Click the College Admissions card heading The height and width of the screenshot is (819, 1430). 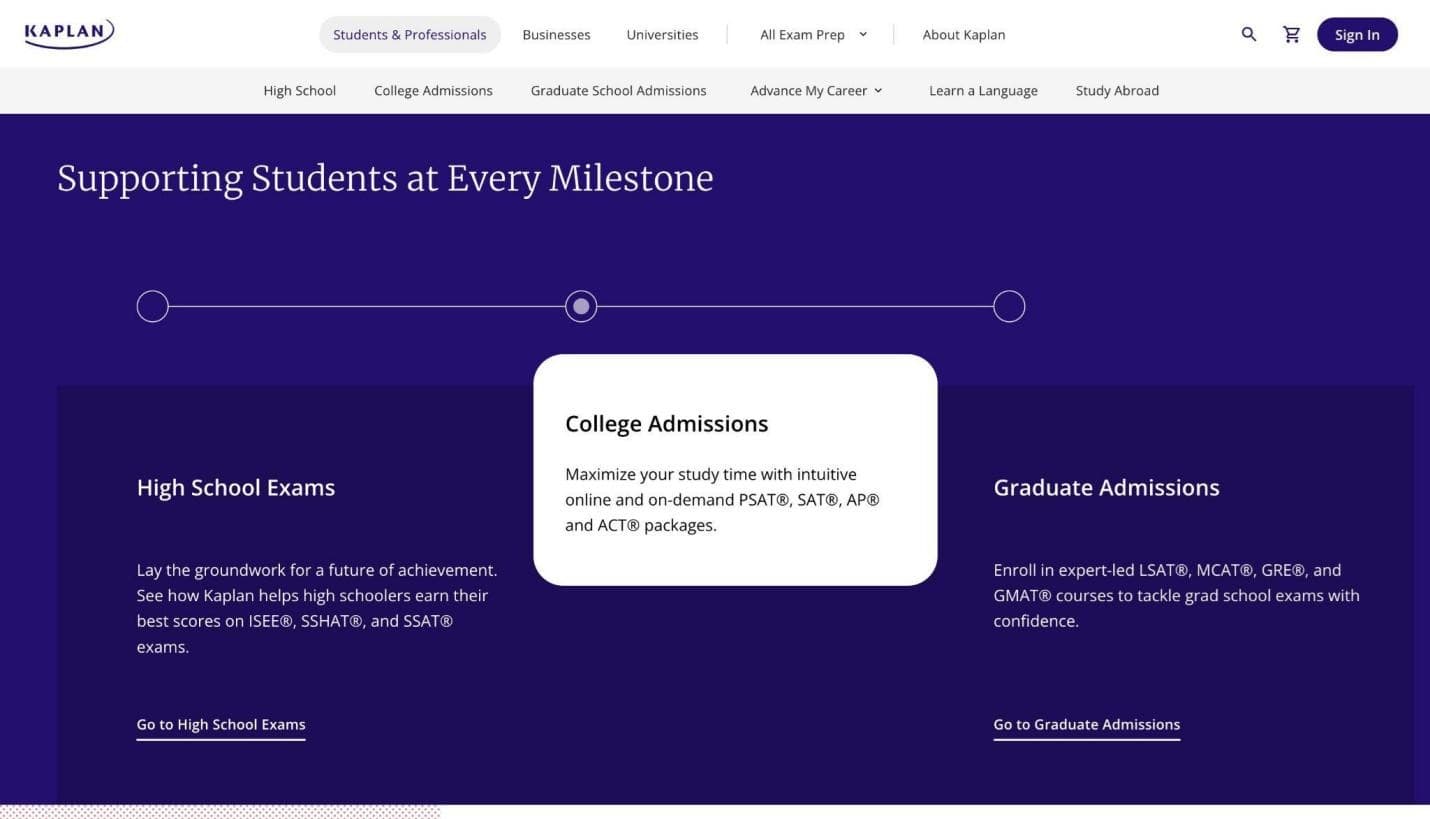(x=667, y=423)
